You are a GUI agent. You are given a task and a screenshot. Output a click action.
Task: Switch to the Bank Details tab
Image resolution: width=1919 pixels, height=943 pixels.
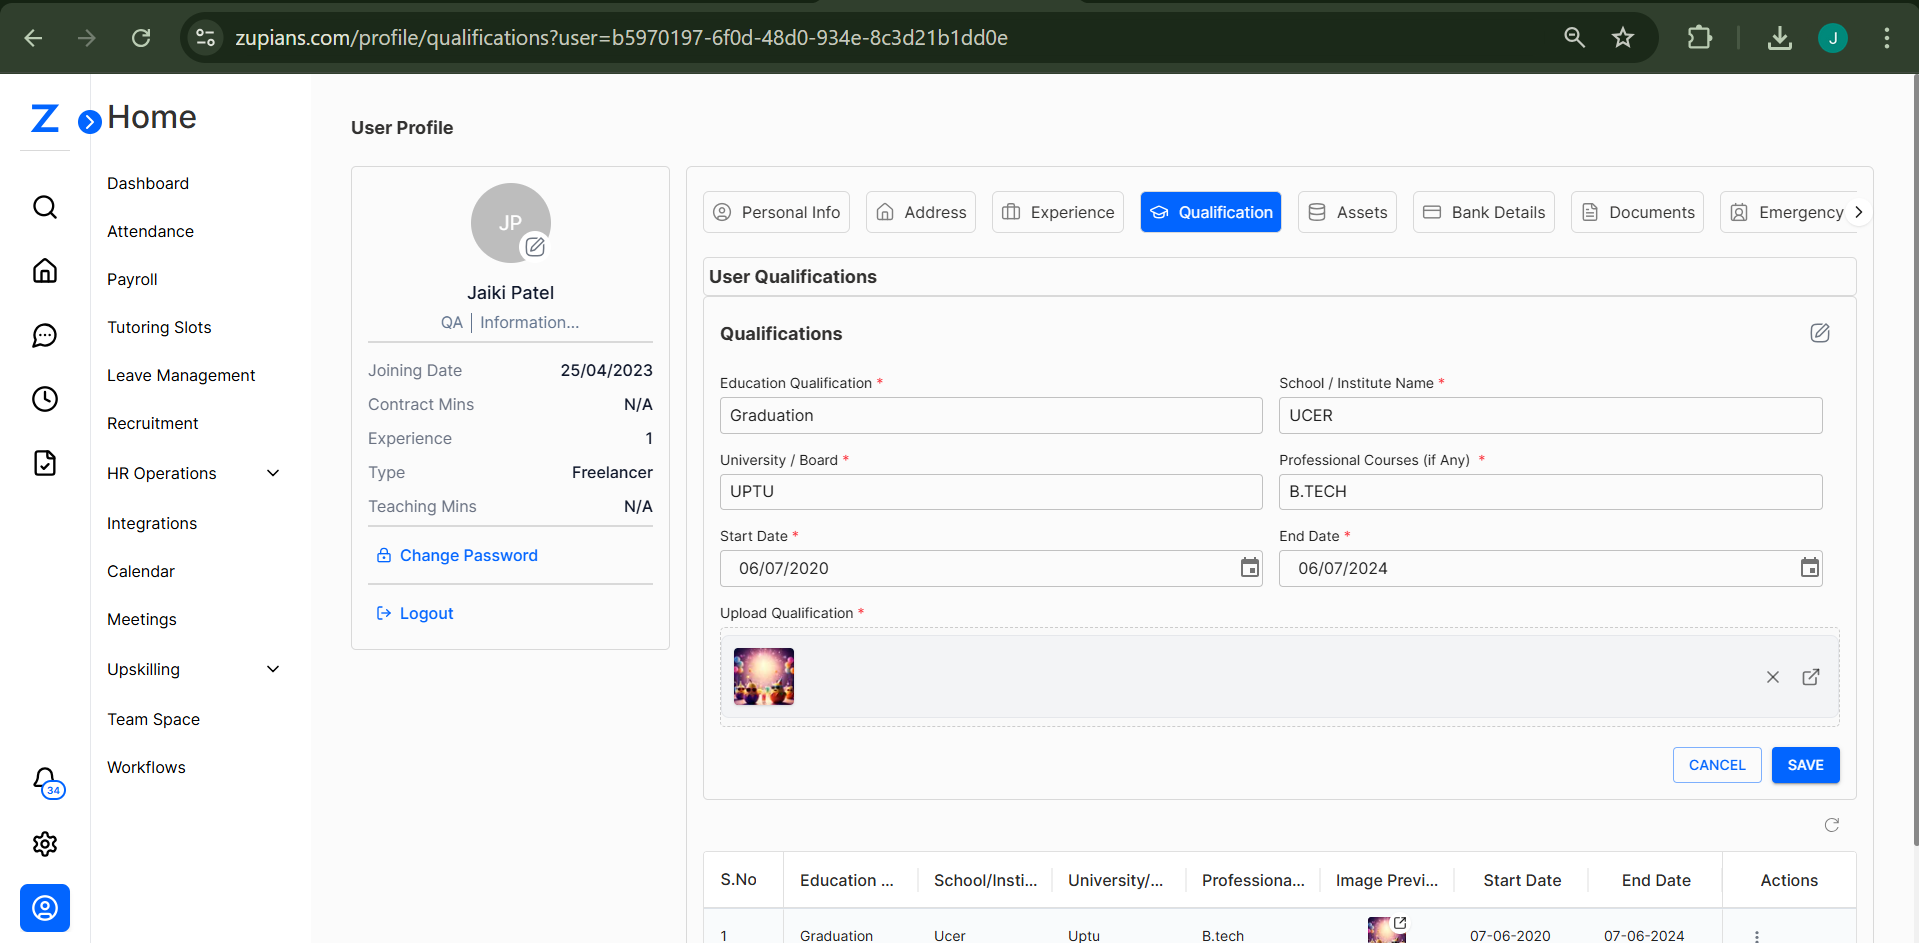point(1483,212)
